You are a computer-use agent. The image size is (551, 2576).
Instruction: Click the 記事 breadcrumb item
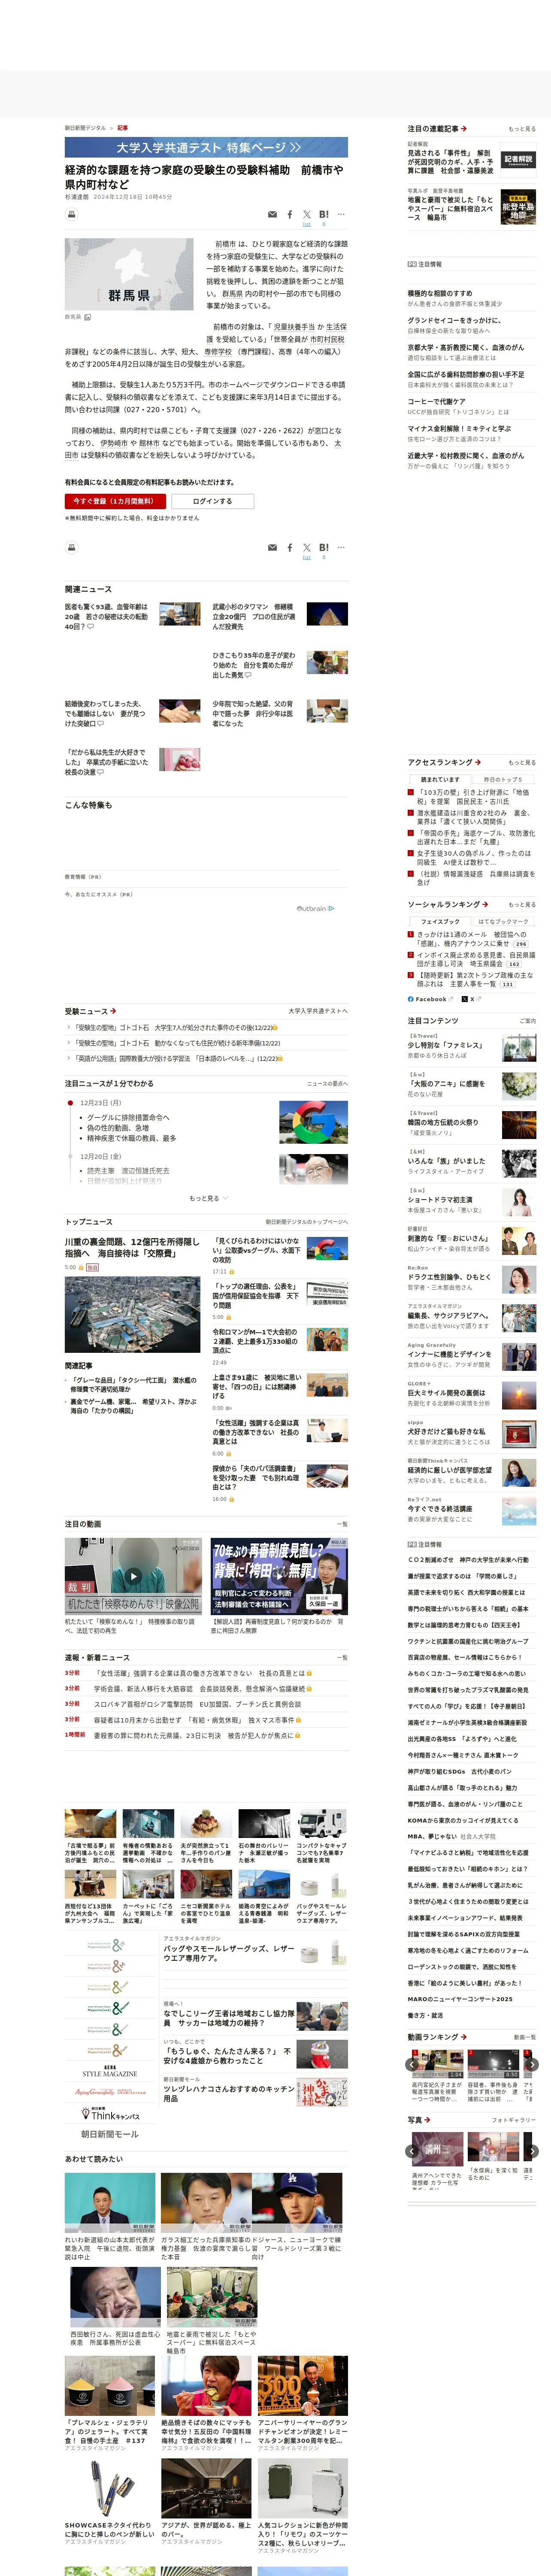pyautogui.click(x=123, y=128)
